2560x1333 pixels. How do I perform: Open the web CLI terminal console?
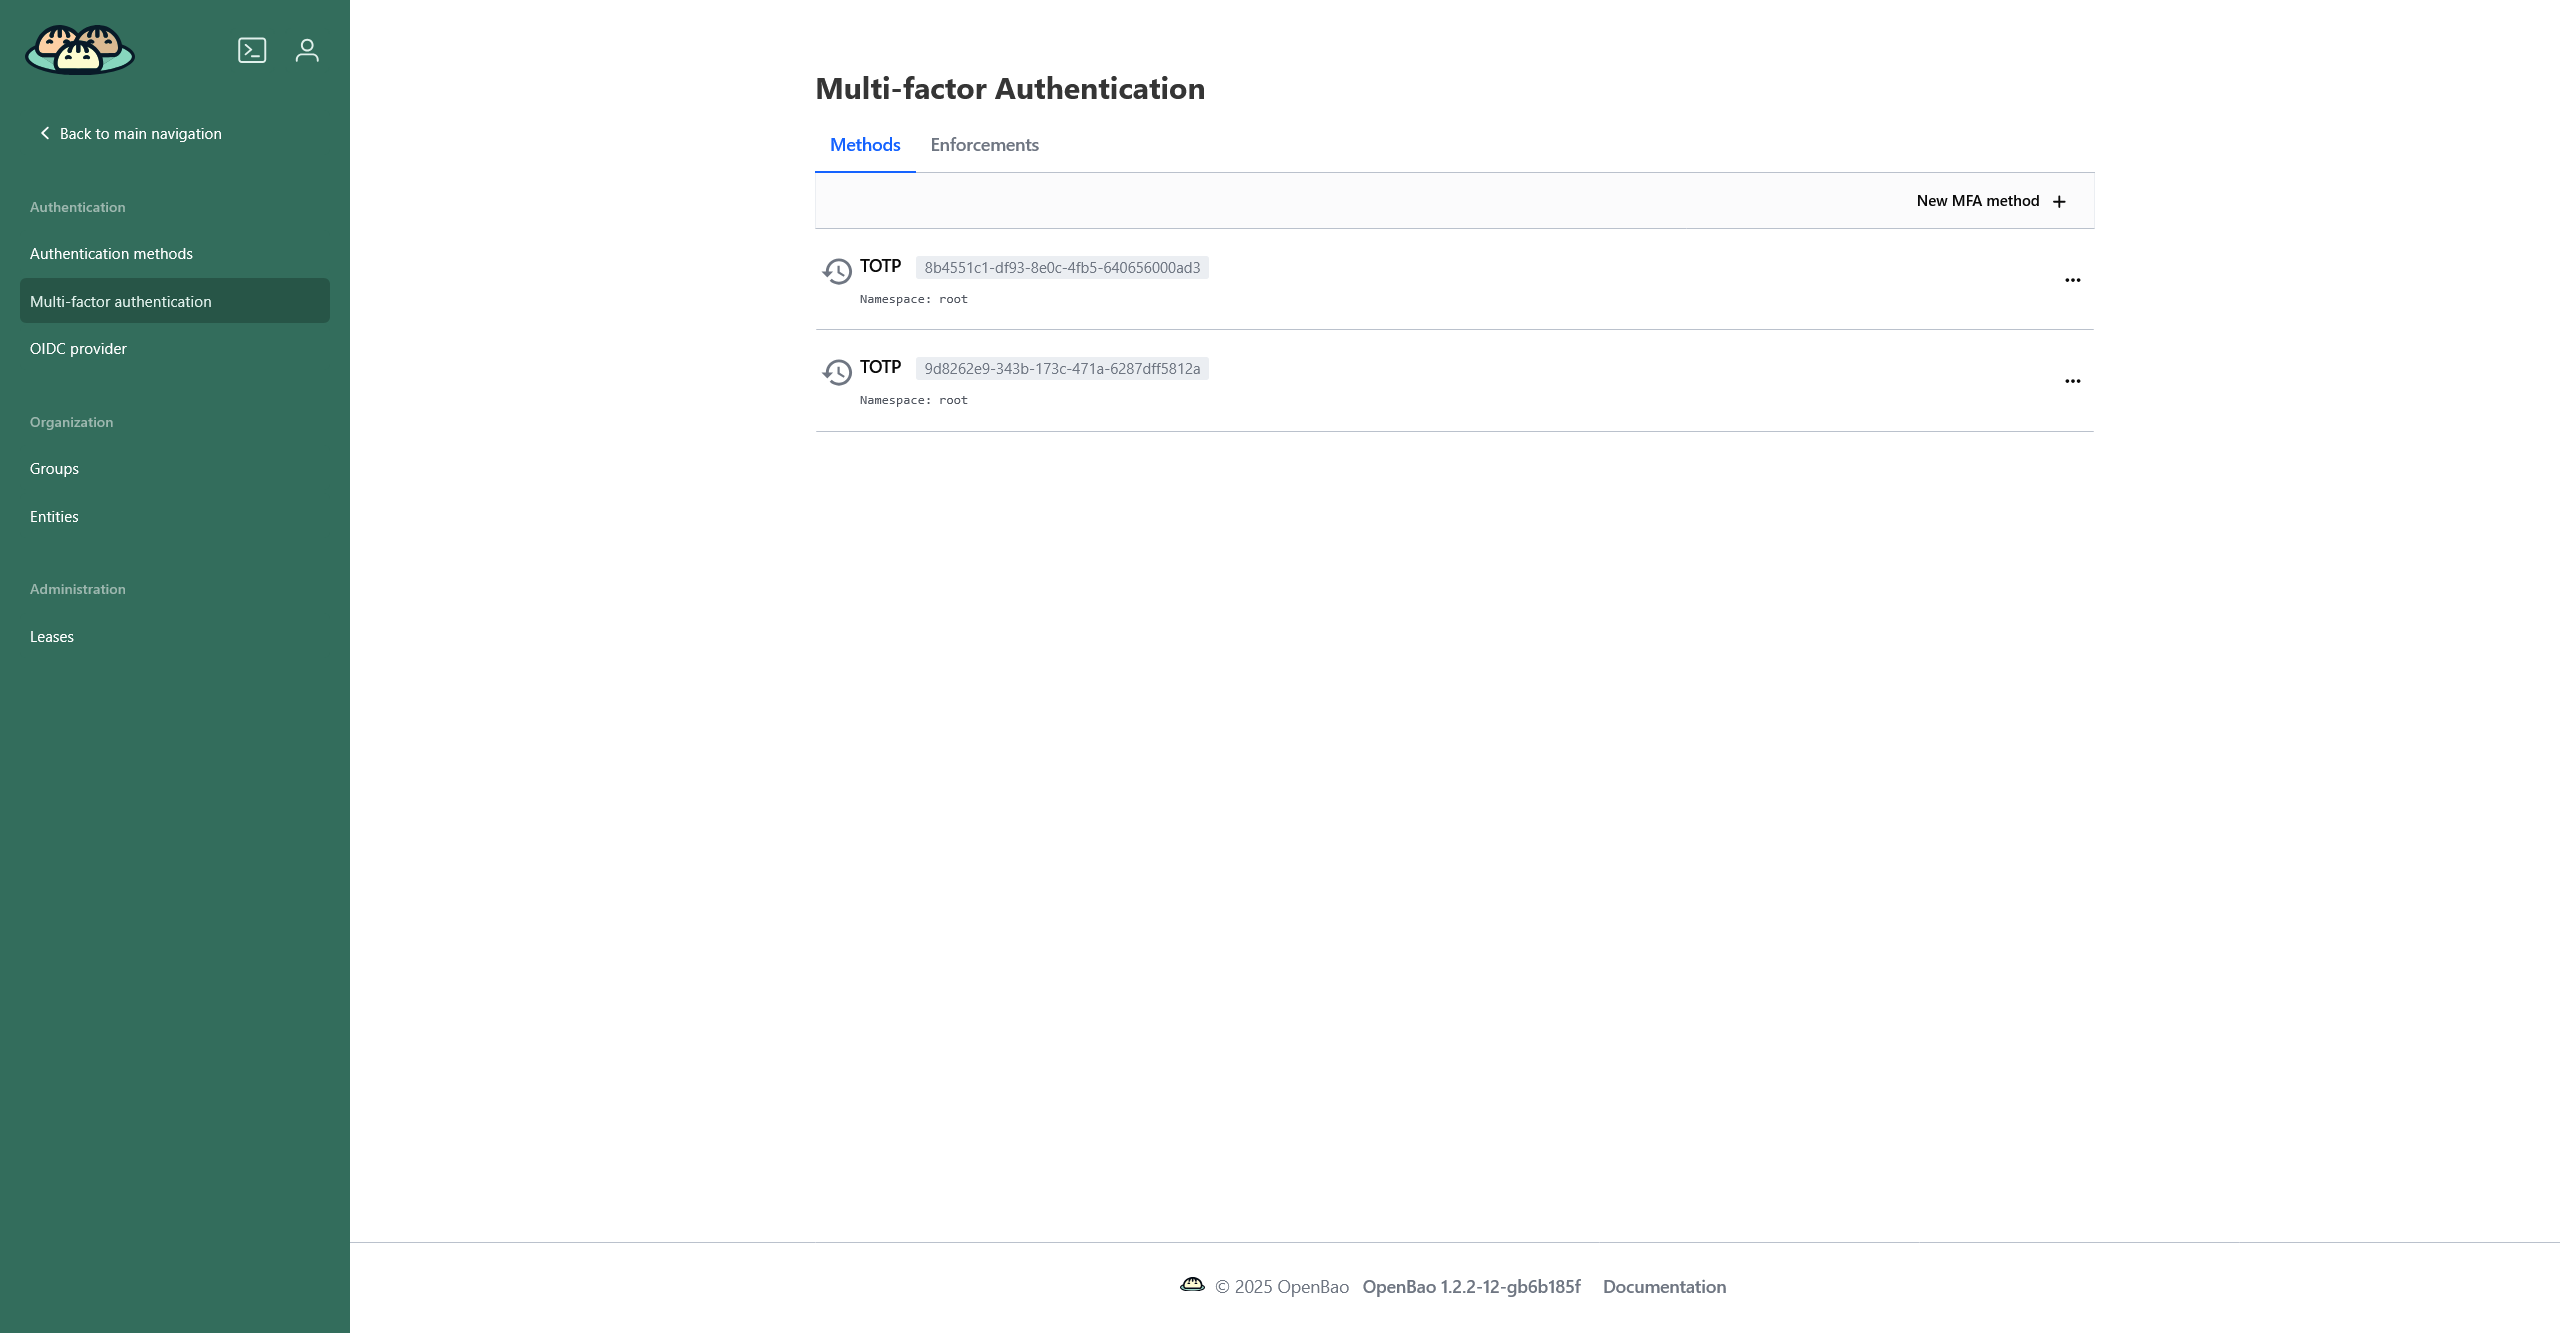252,49
